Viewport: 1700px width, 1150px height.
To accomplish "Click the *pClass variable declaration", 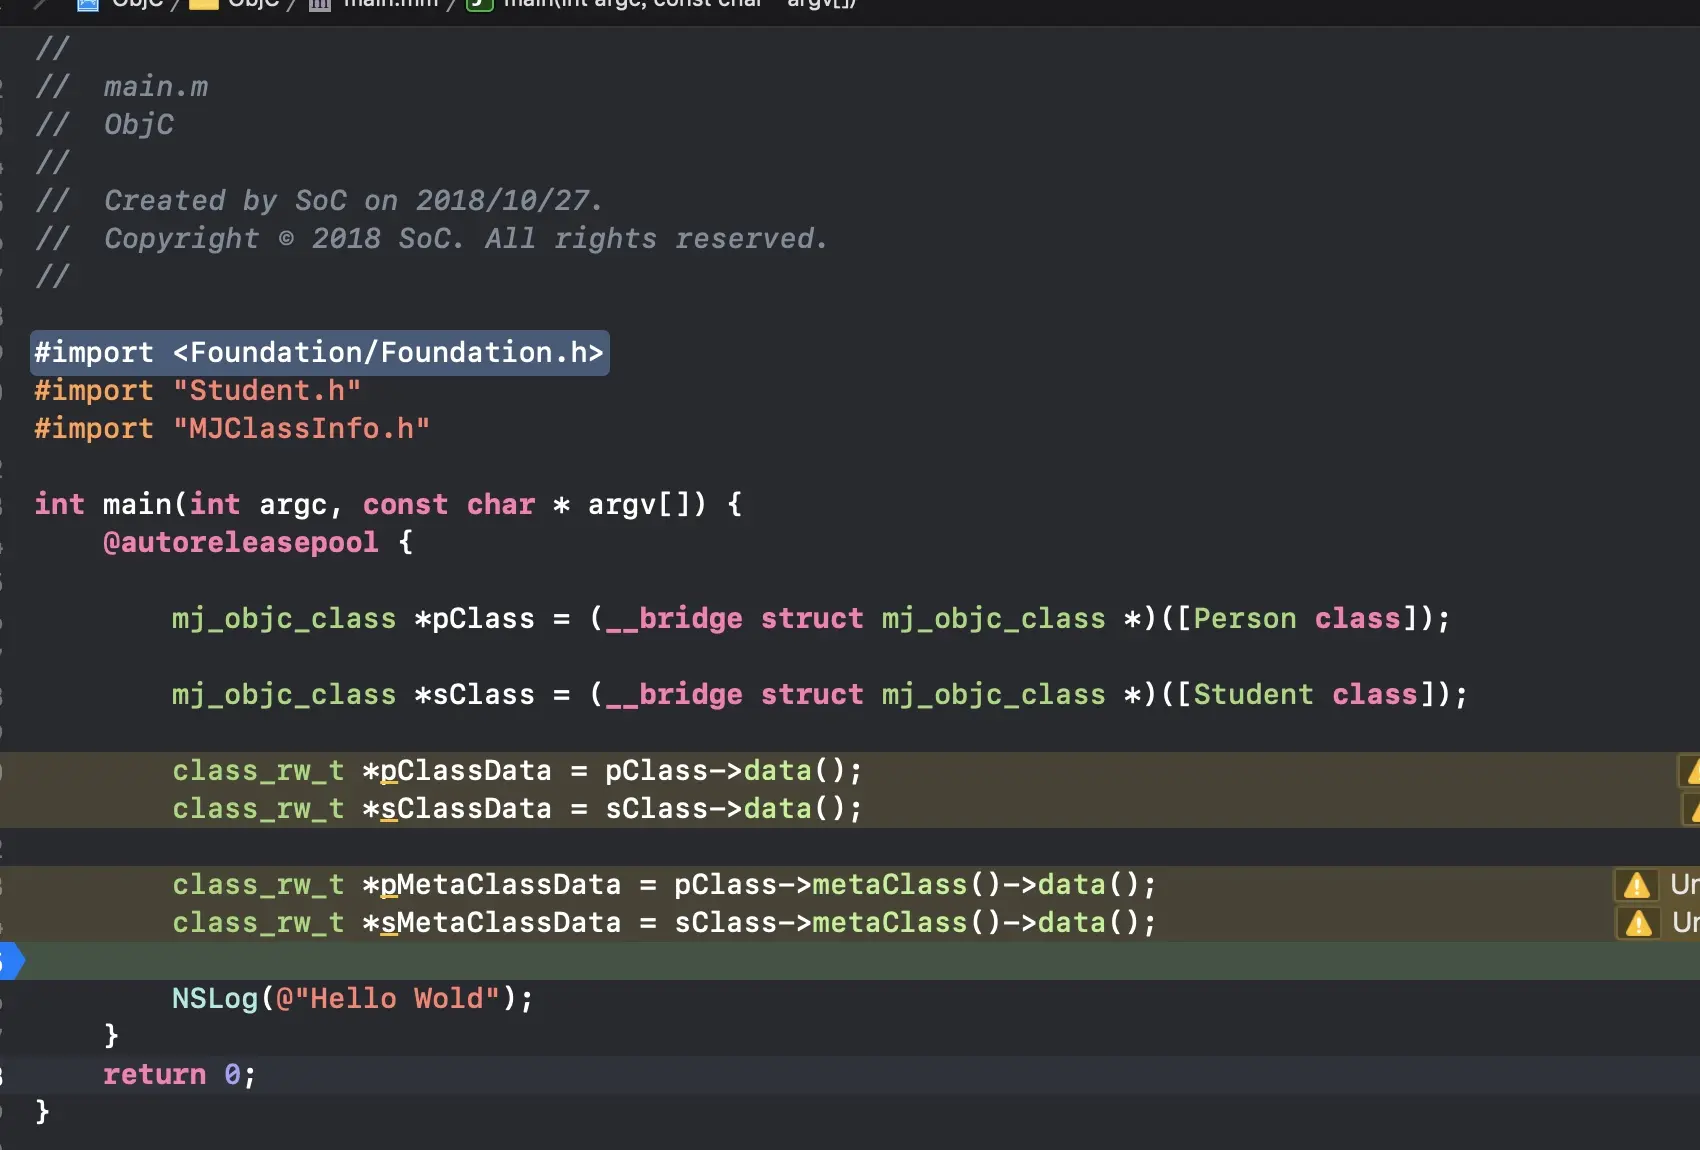I will point(475,619).
